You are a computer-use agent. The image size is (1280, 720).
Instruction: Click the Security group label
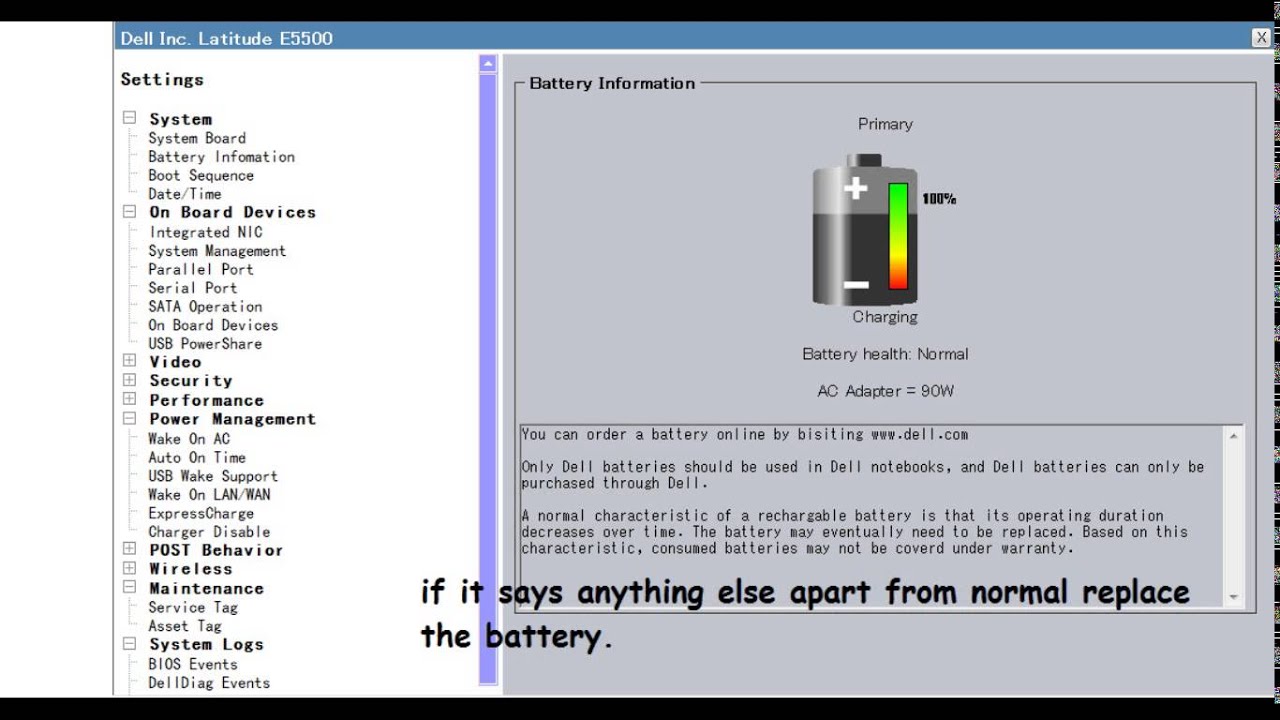pos(191,381)
